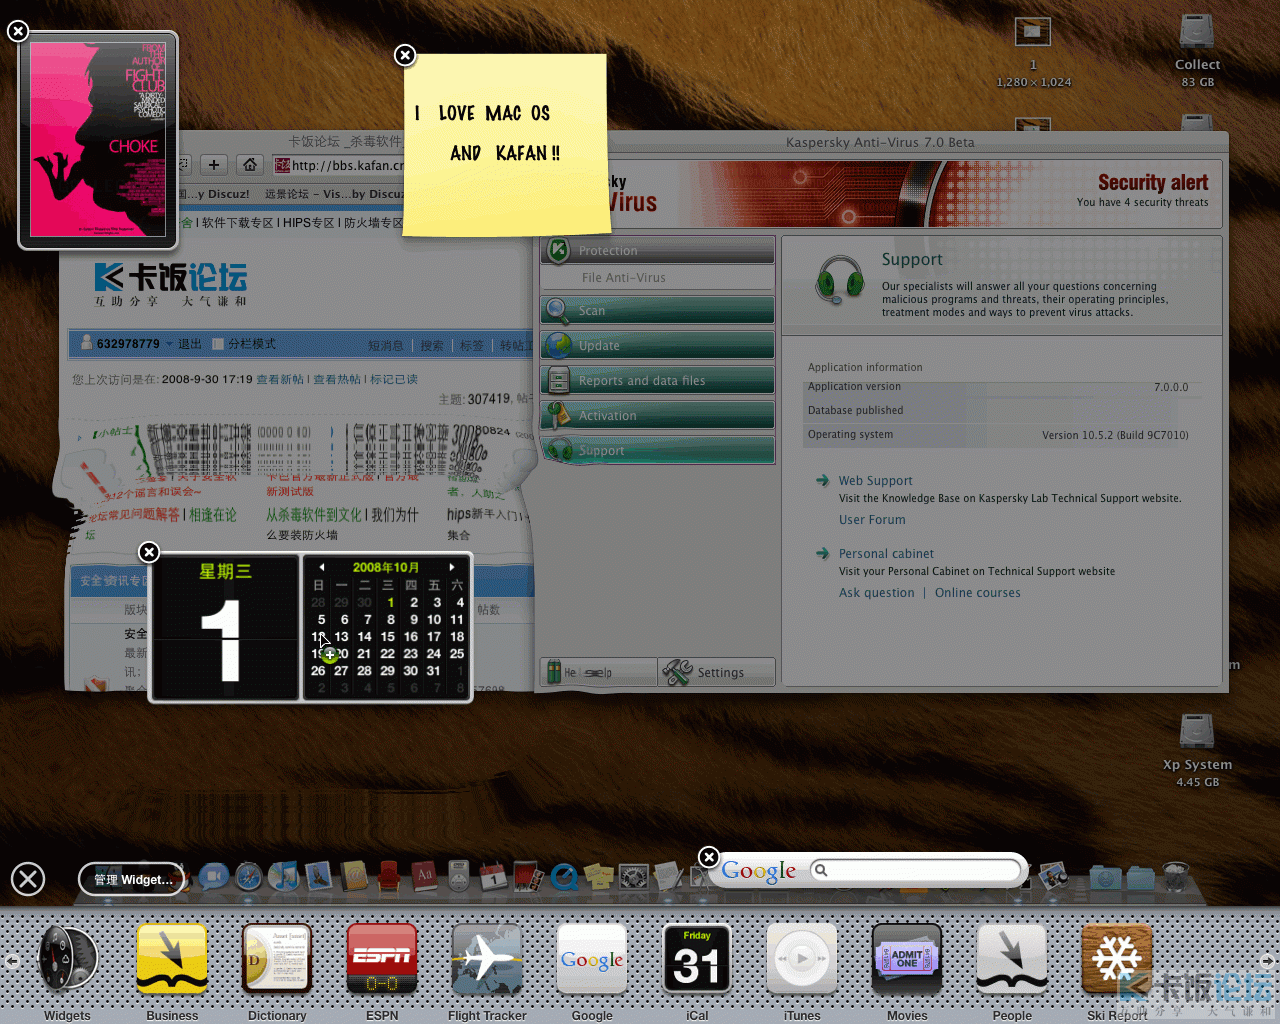Open the Scan section in Kaspersky

tap(658, 310)
